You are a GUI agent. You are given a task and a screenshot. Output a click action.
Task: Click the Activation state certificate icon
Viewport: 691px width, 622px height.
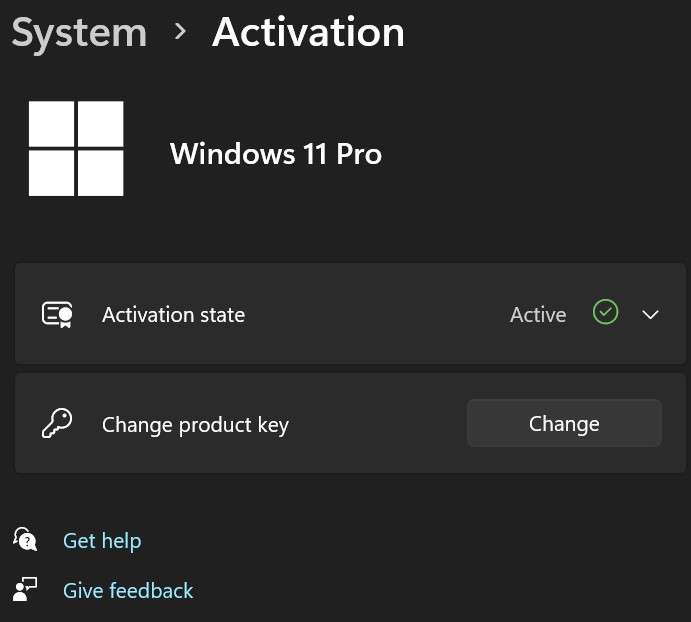(x=57, y=314)
